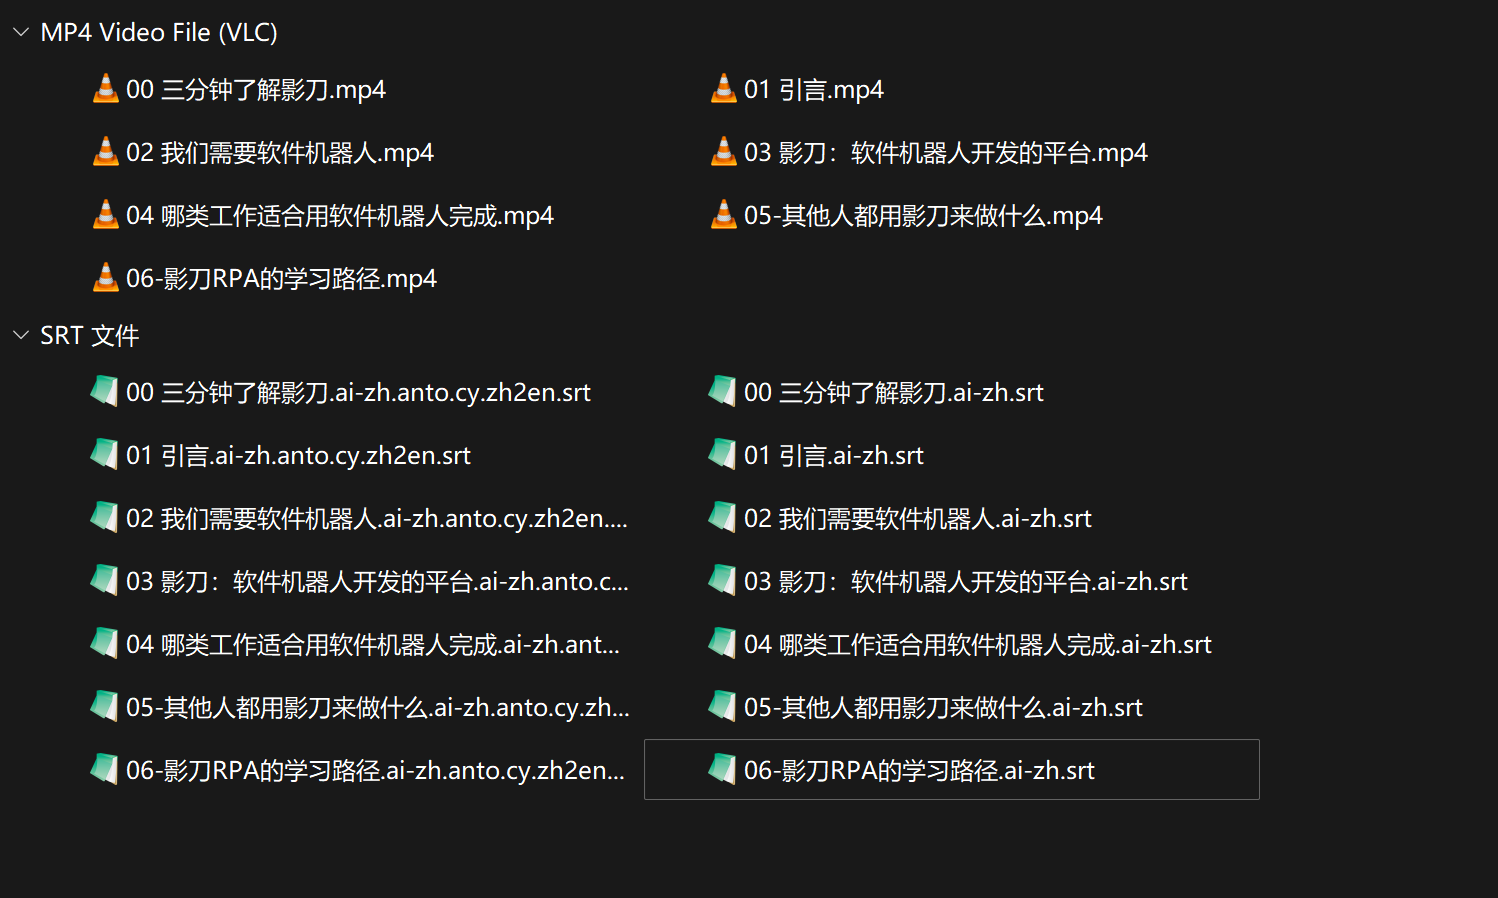The image size is (1498, 898).
Task: Select file icon of 01 引言.ai-zh.anto.cy.zh2en.srt
Action: (x=104, y=454)
